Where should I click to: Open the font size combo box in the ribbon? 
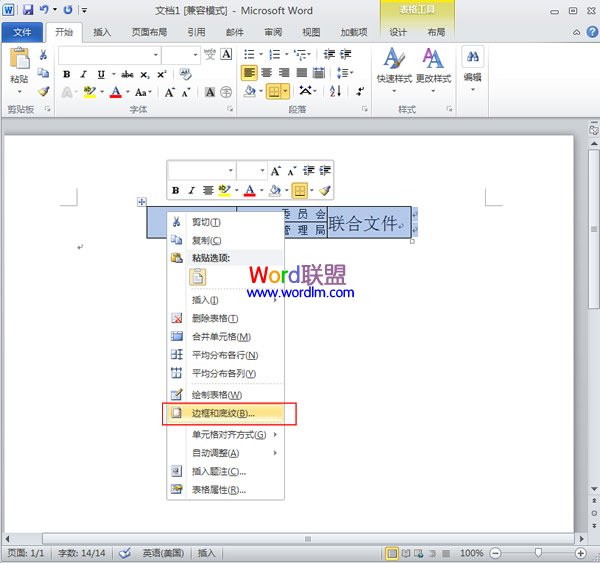click(181, 55)
